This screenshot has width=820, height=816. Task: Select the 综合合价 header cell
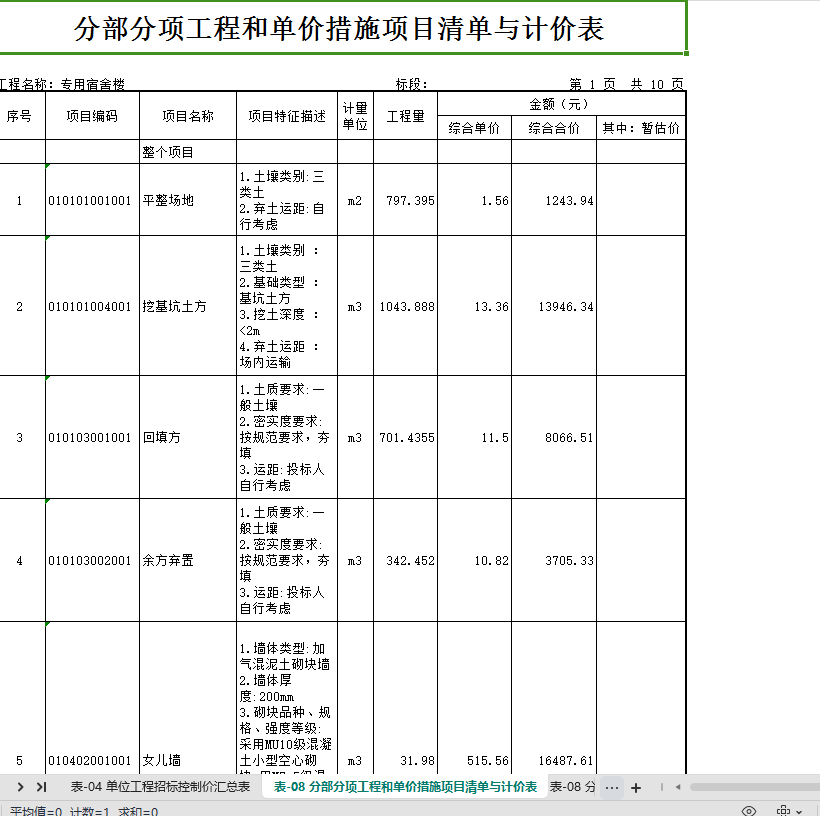[x=554, y=128]
